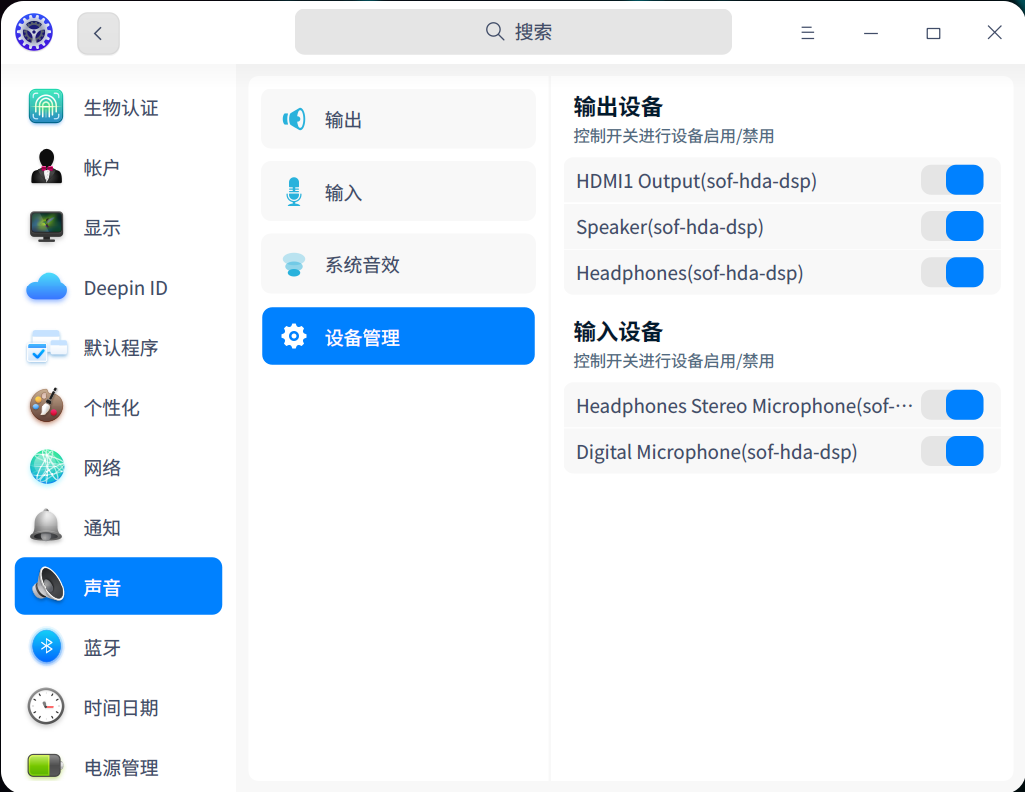This screenshot has height=792, width=1025.
Task: Click the Control Center logo icon
Action: 34,32
